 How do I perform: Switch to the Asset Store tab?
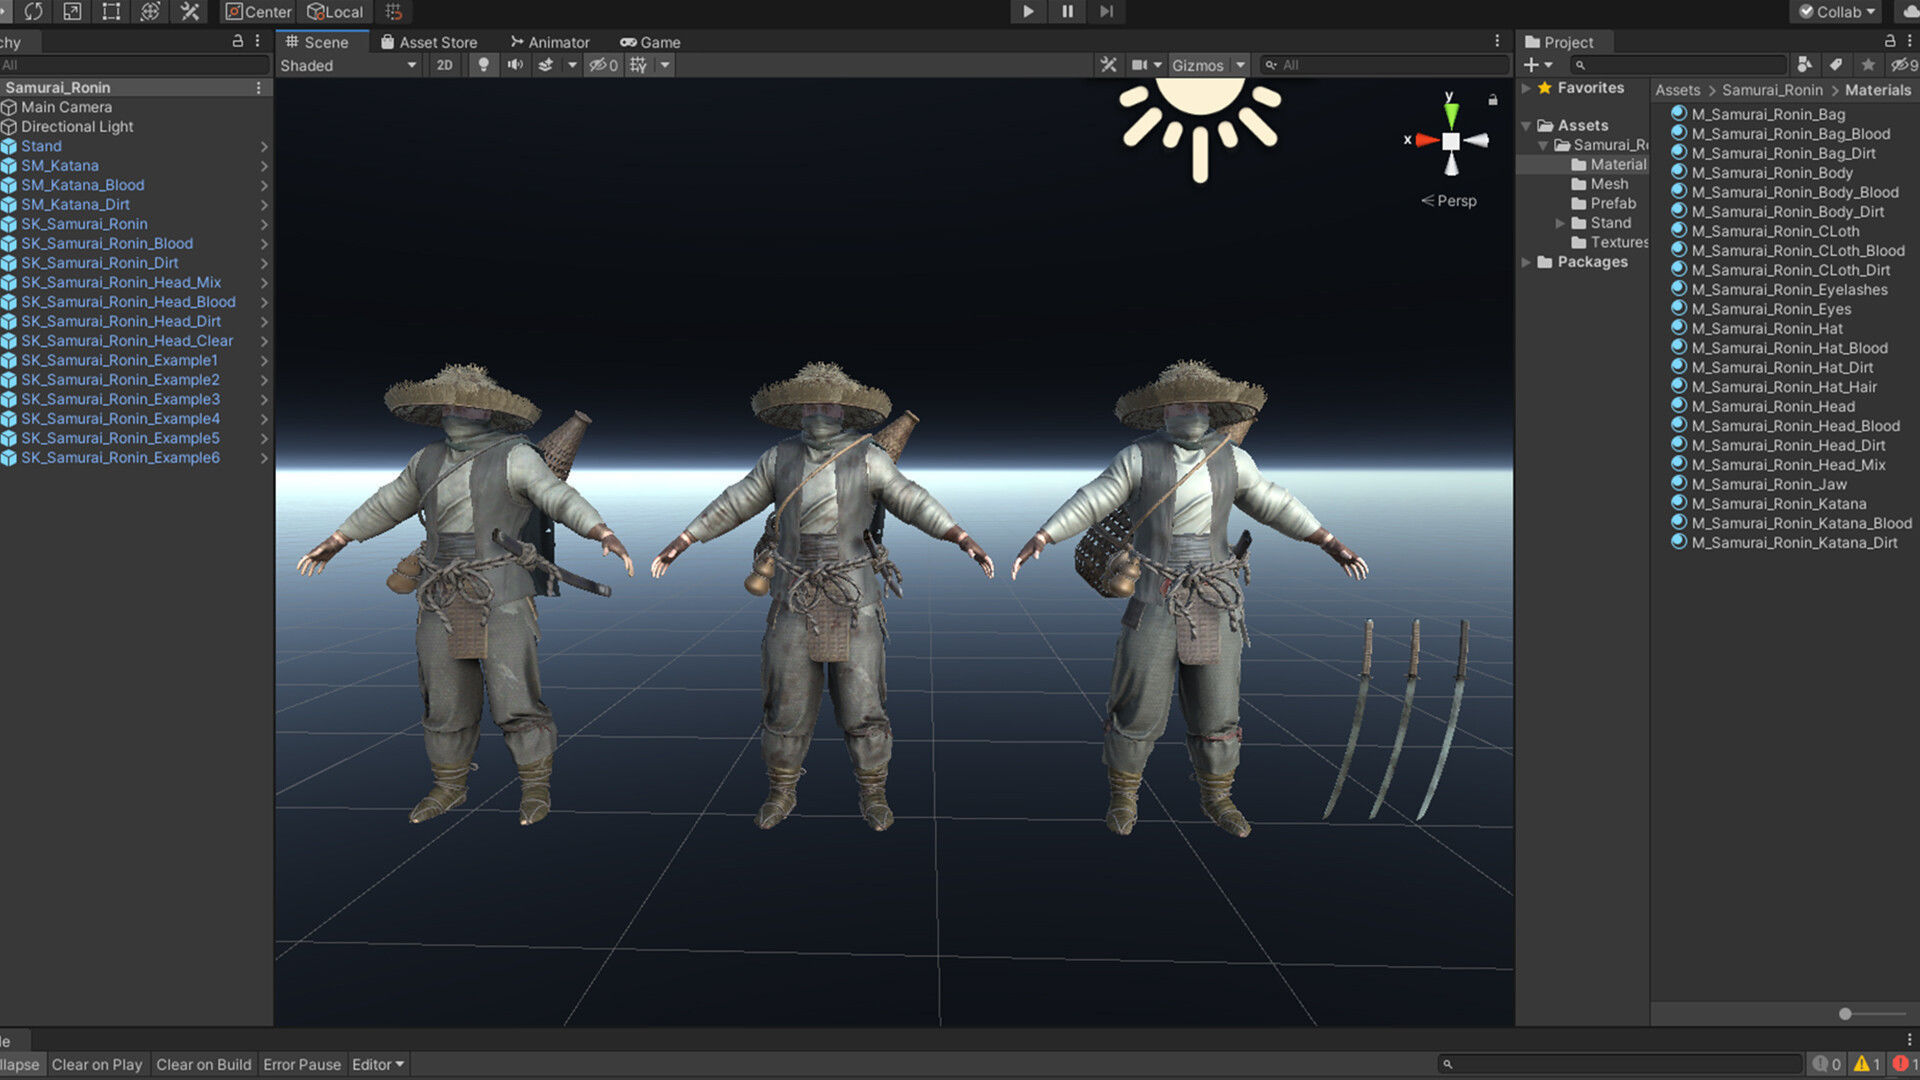[429, 42]
